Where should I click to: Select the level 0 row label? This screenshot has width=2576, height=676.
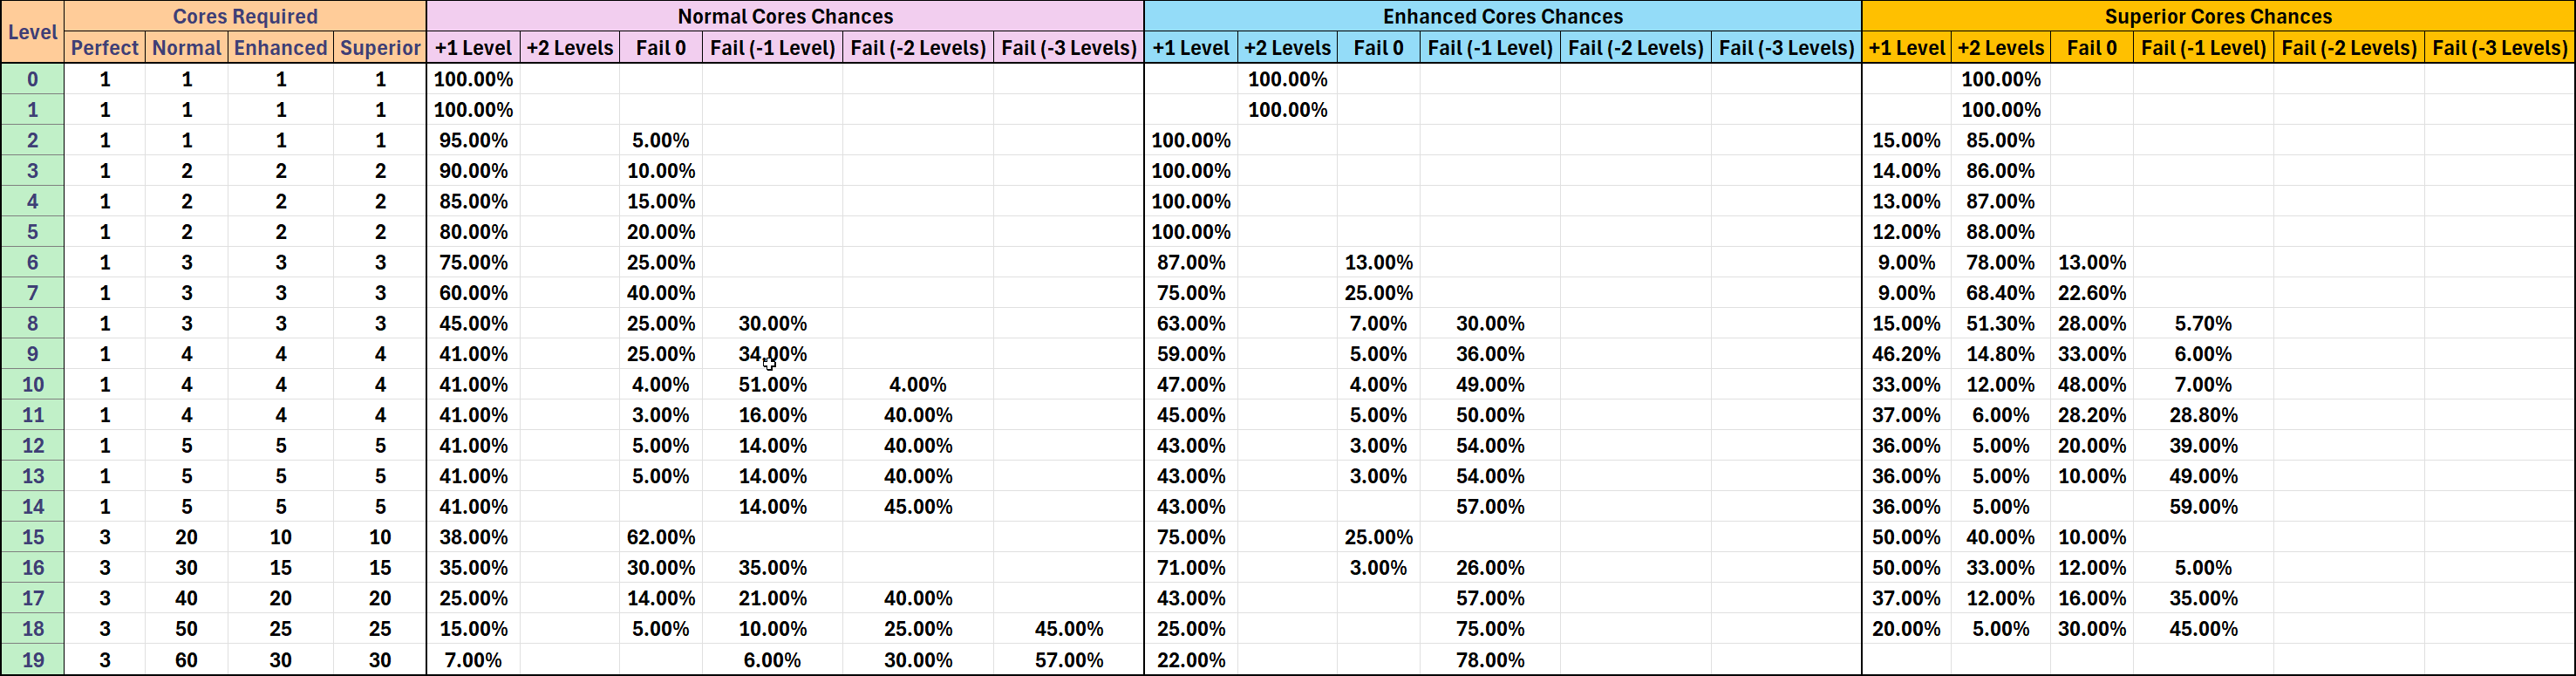33,79
